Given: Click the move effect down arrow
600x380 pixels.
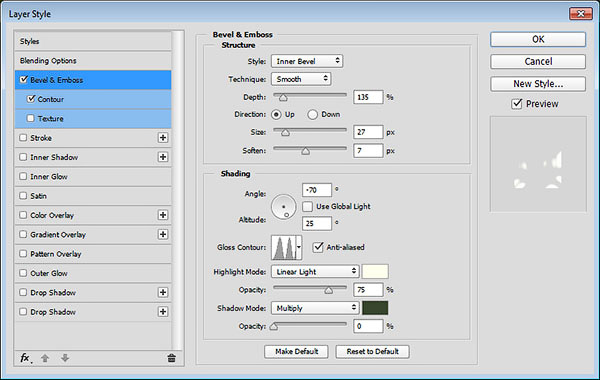Looking at the screenshot, I should [x=65, y=358].
